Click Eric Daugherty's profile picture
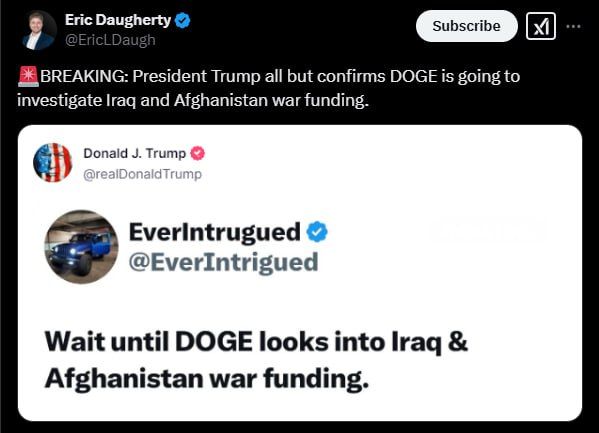Screen dimensions: 599x433 39,30
